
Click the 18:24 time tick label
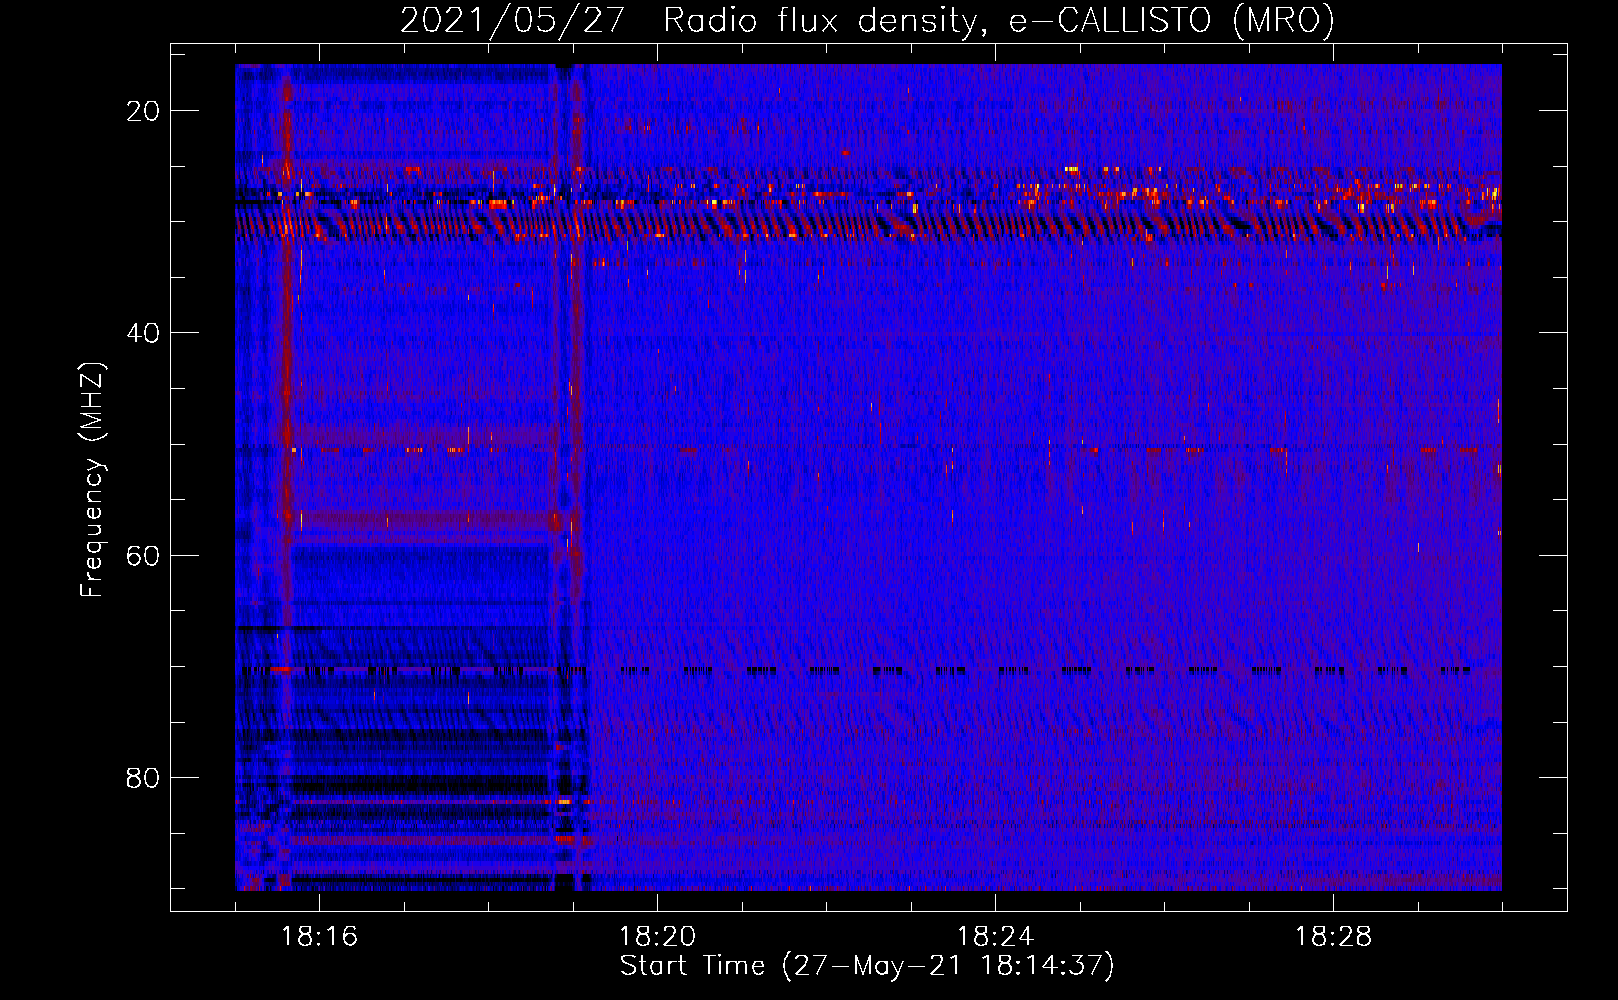point(995,937)
